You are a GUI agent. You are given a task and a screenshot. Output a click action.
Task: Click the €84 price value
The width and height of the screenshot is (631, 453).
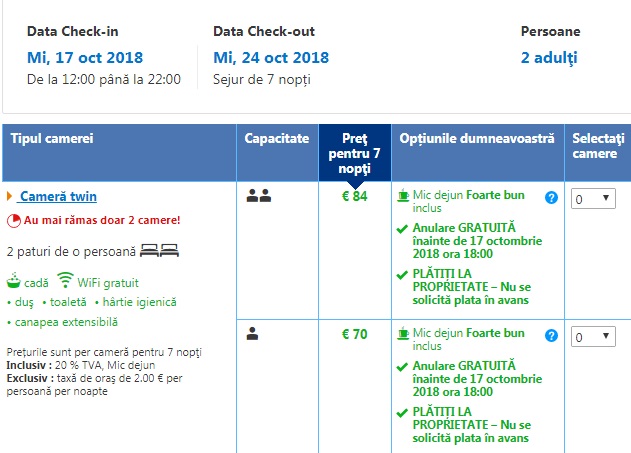pyautogui.click(x=354, y=196)
